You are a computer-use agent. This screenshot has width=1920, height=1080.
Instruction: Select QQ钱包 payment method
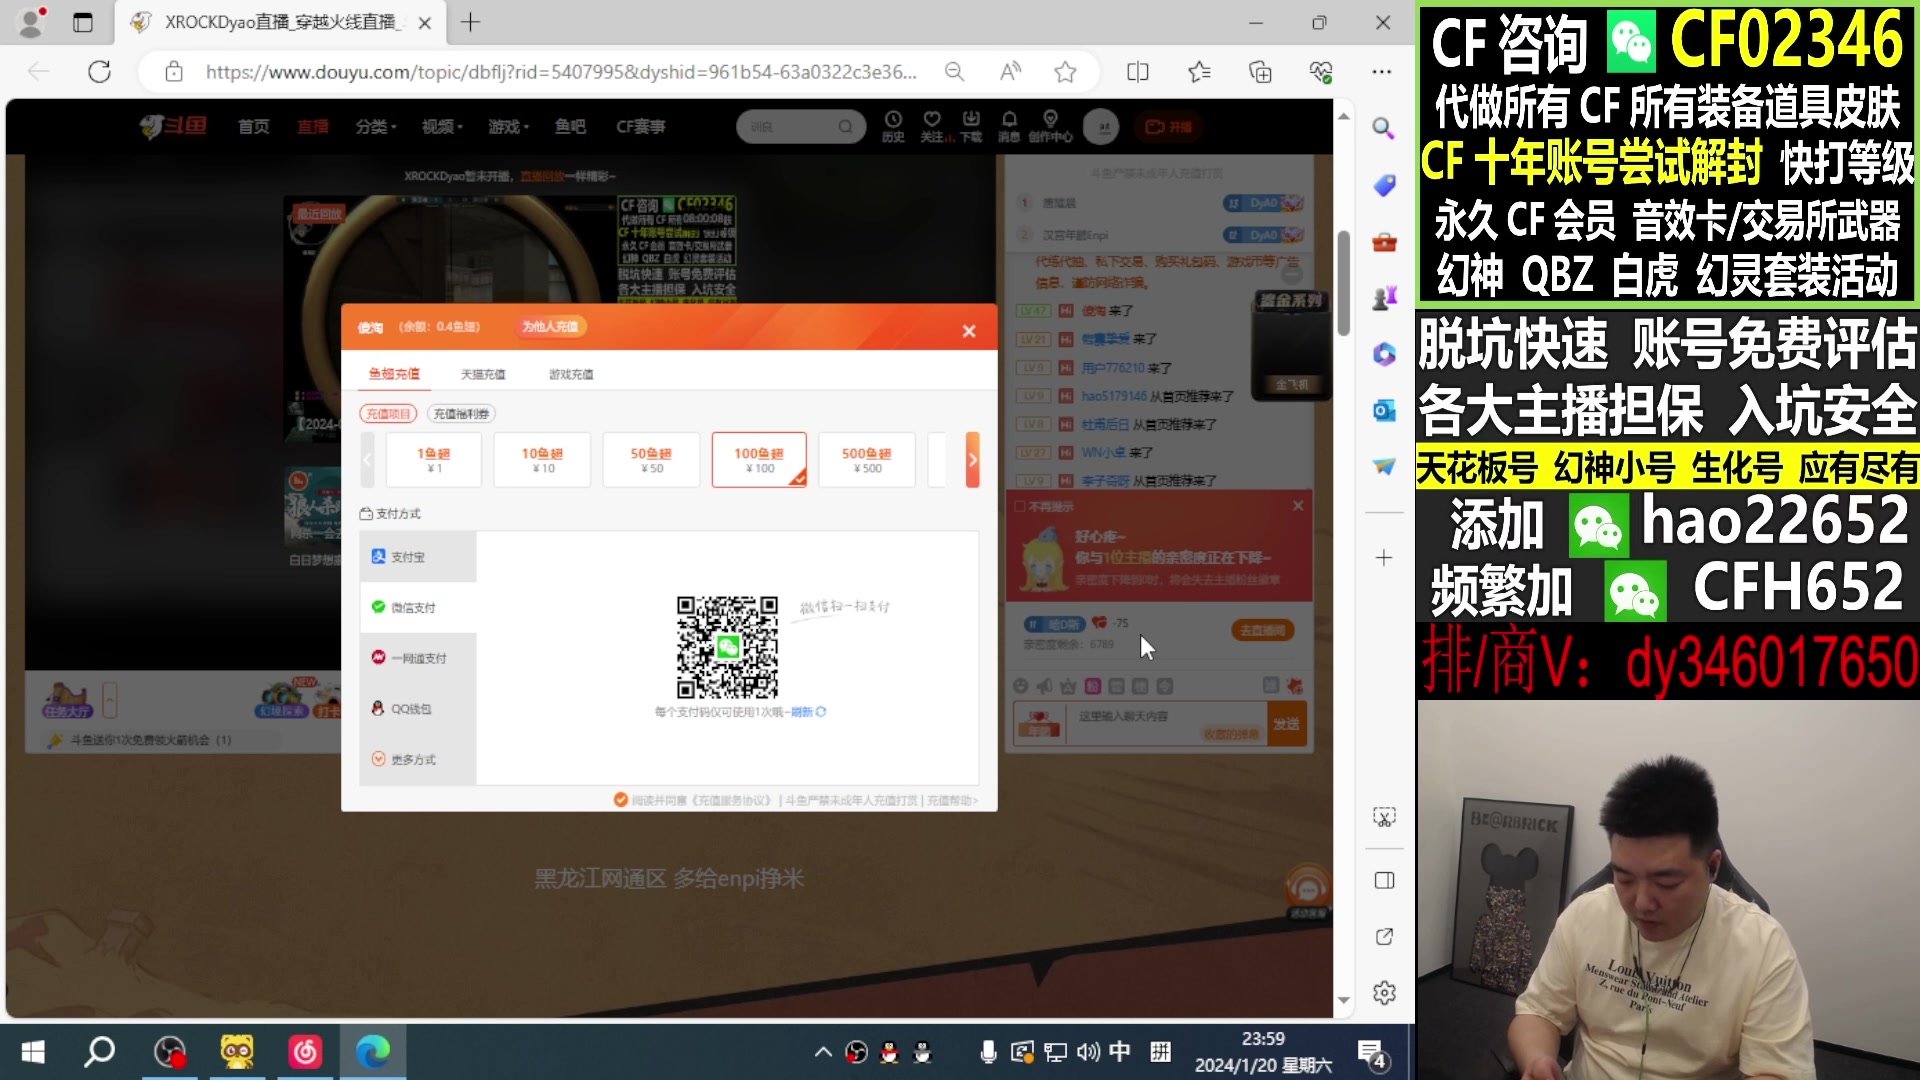point(418,709)
